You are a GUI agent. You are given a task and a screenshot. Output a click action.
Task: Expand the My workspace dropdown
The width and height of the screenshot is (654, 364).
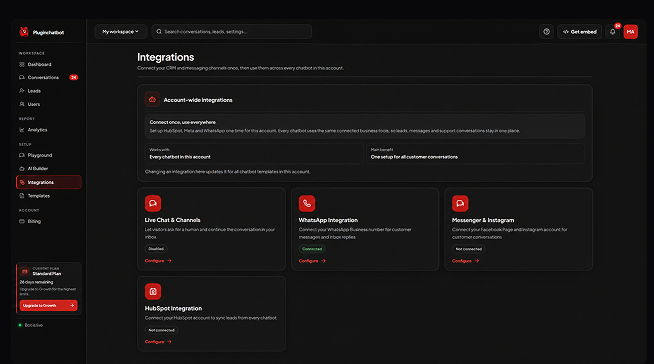121,32
